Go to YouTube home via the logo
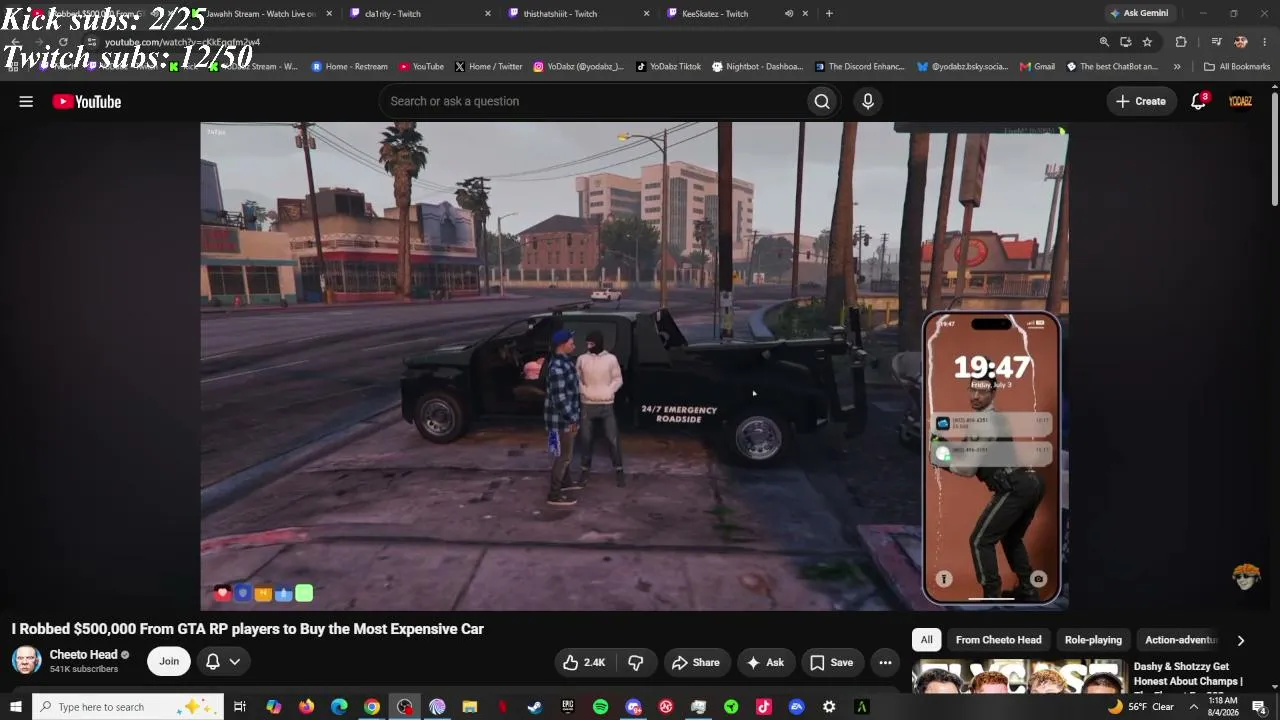1280x720 pixels. point(87,101)
